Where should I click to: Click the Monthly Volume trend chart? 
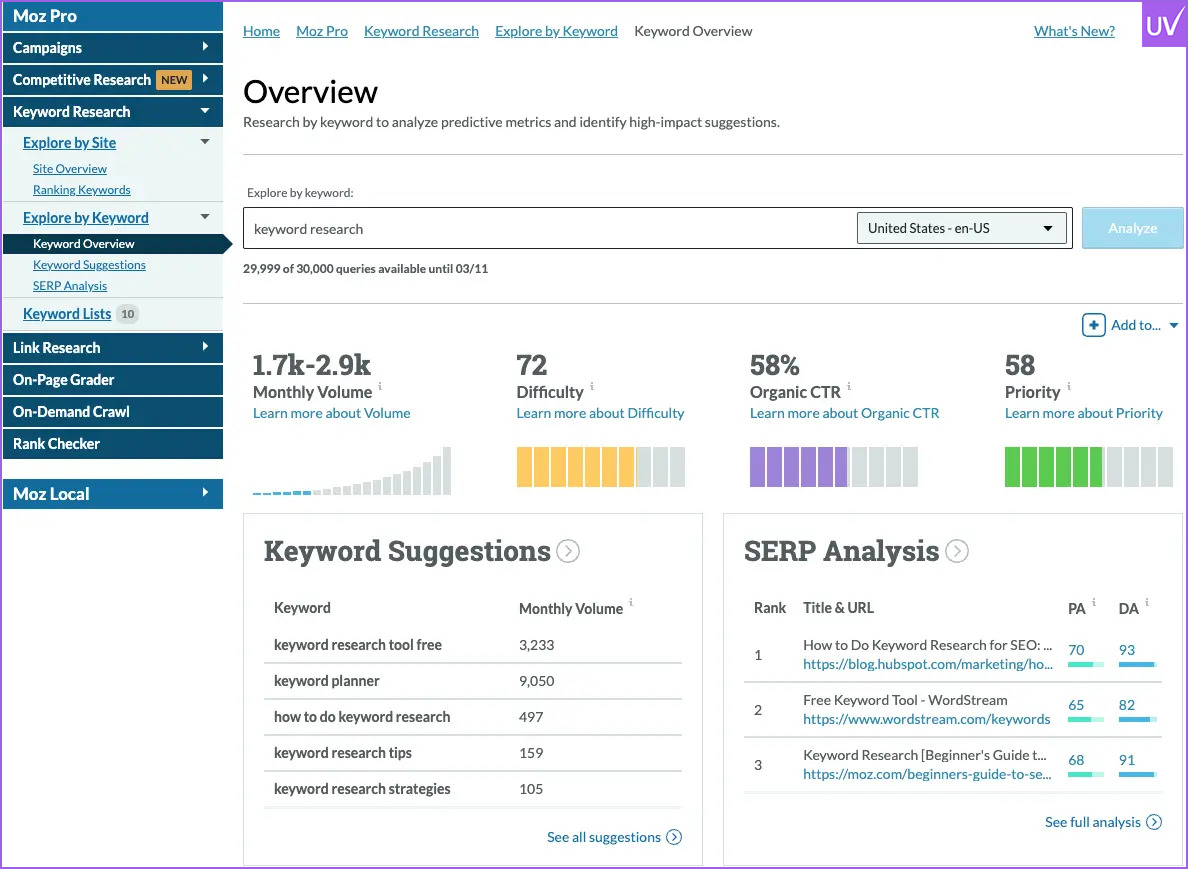point(352,471)
